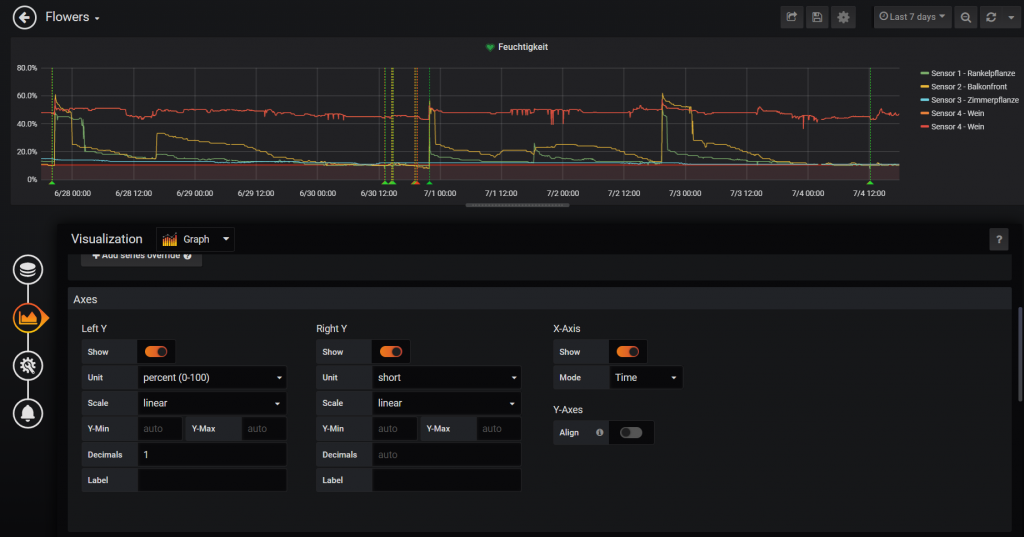The height and width of the screenshot is (537, 1024).
Task: Open X-Axis Mode Time dropdown
Action: point(646,378)
